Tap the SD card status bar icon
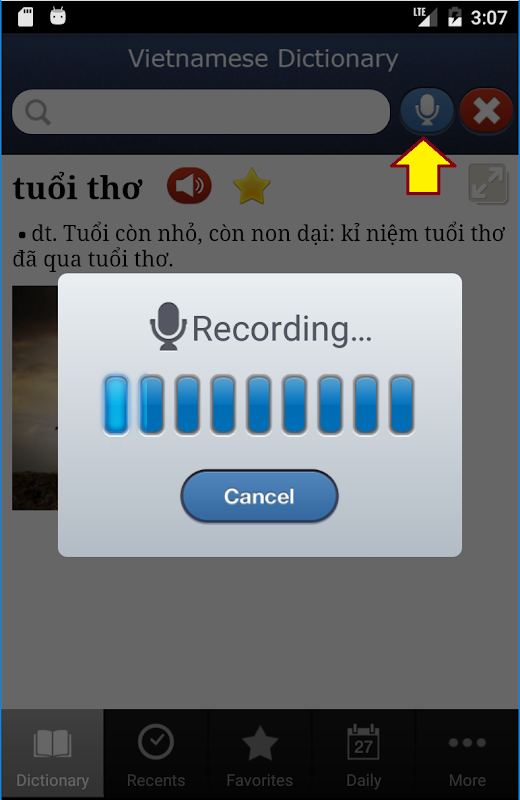This screenshot has height=800, width=520. pos(26,17)
